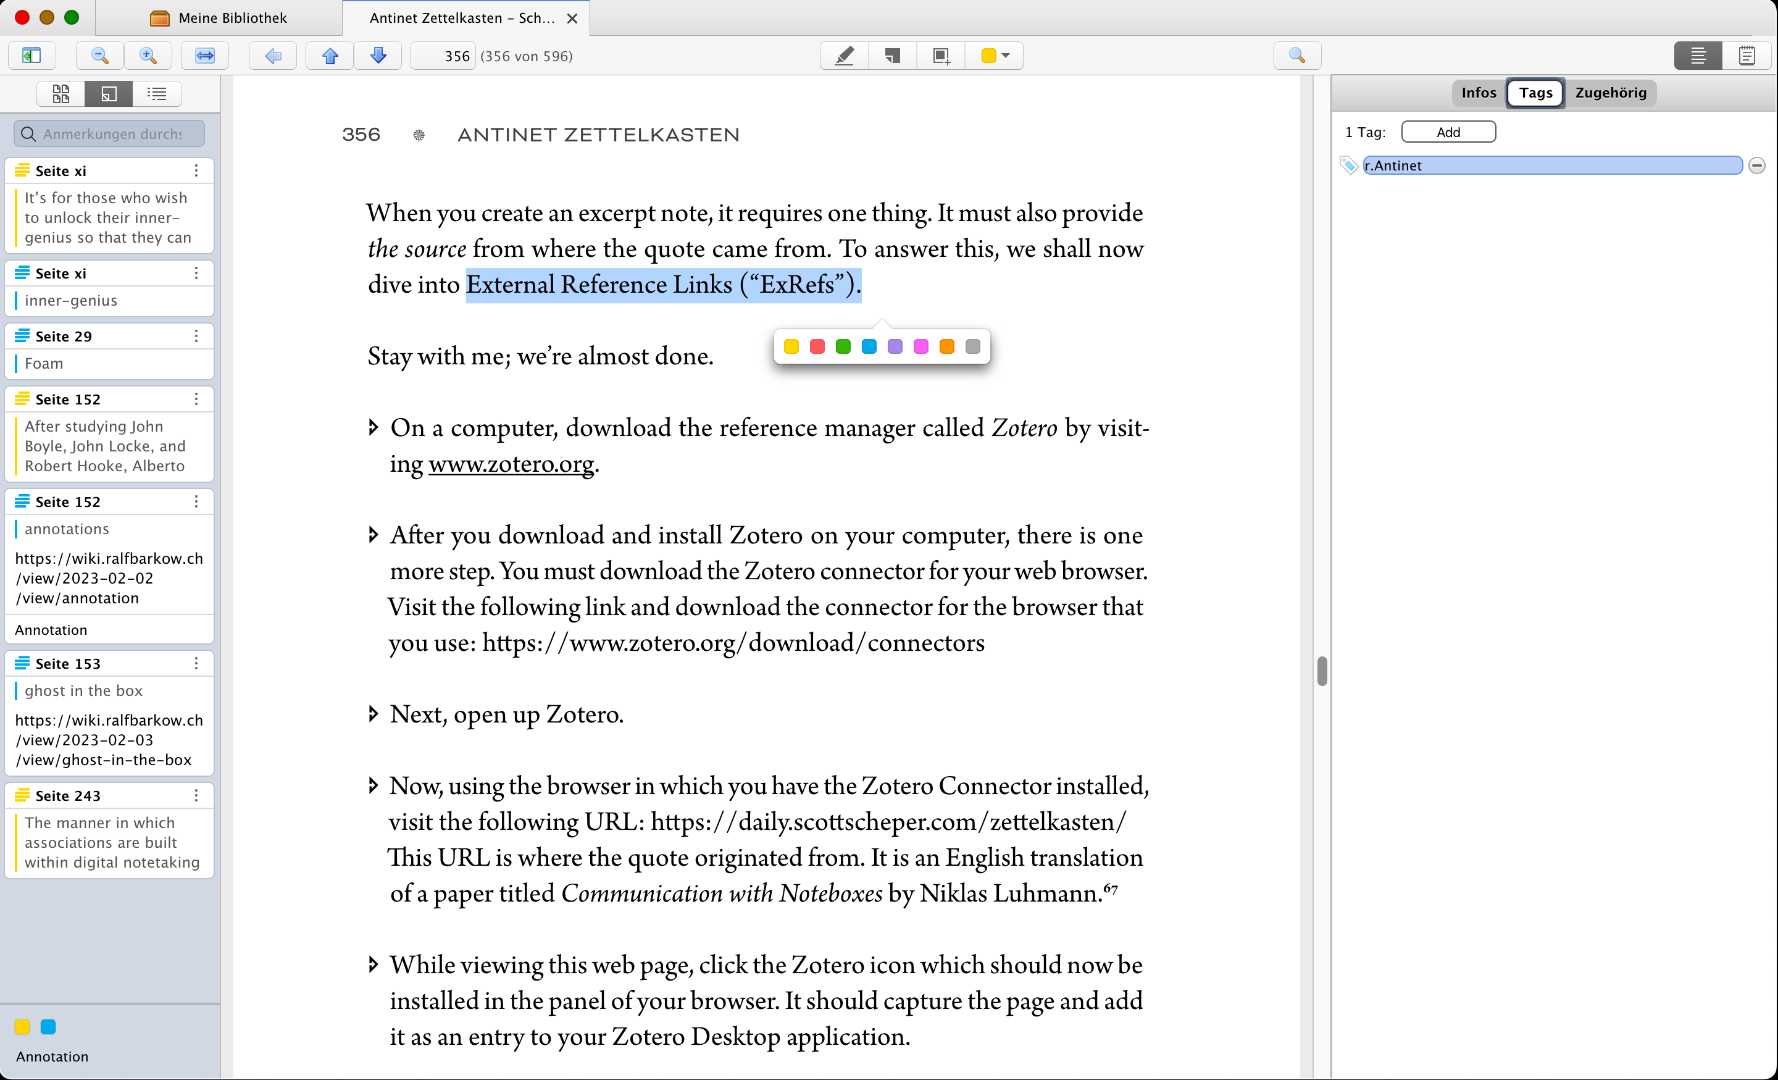Open the ghost-in-the-box wiki URL
The image size is (1778, 1080).
[109, 740]
